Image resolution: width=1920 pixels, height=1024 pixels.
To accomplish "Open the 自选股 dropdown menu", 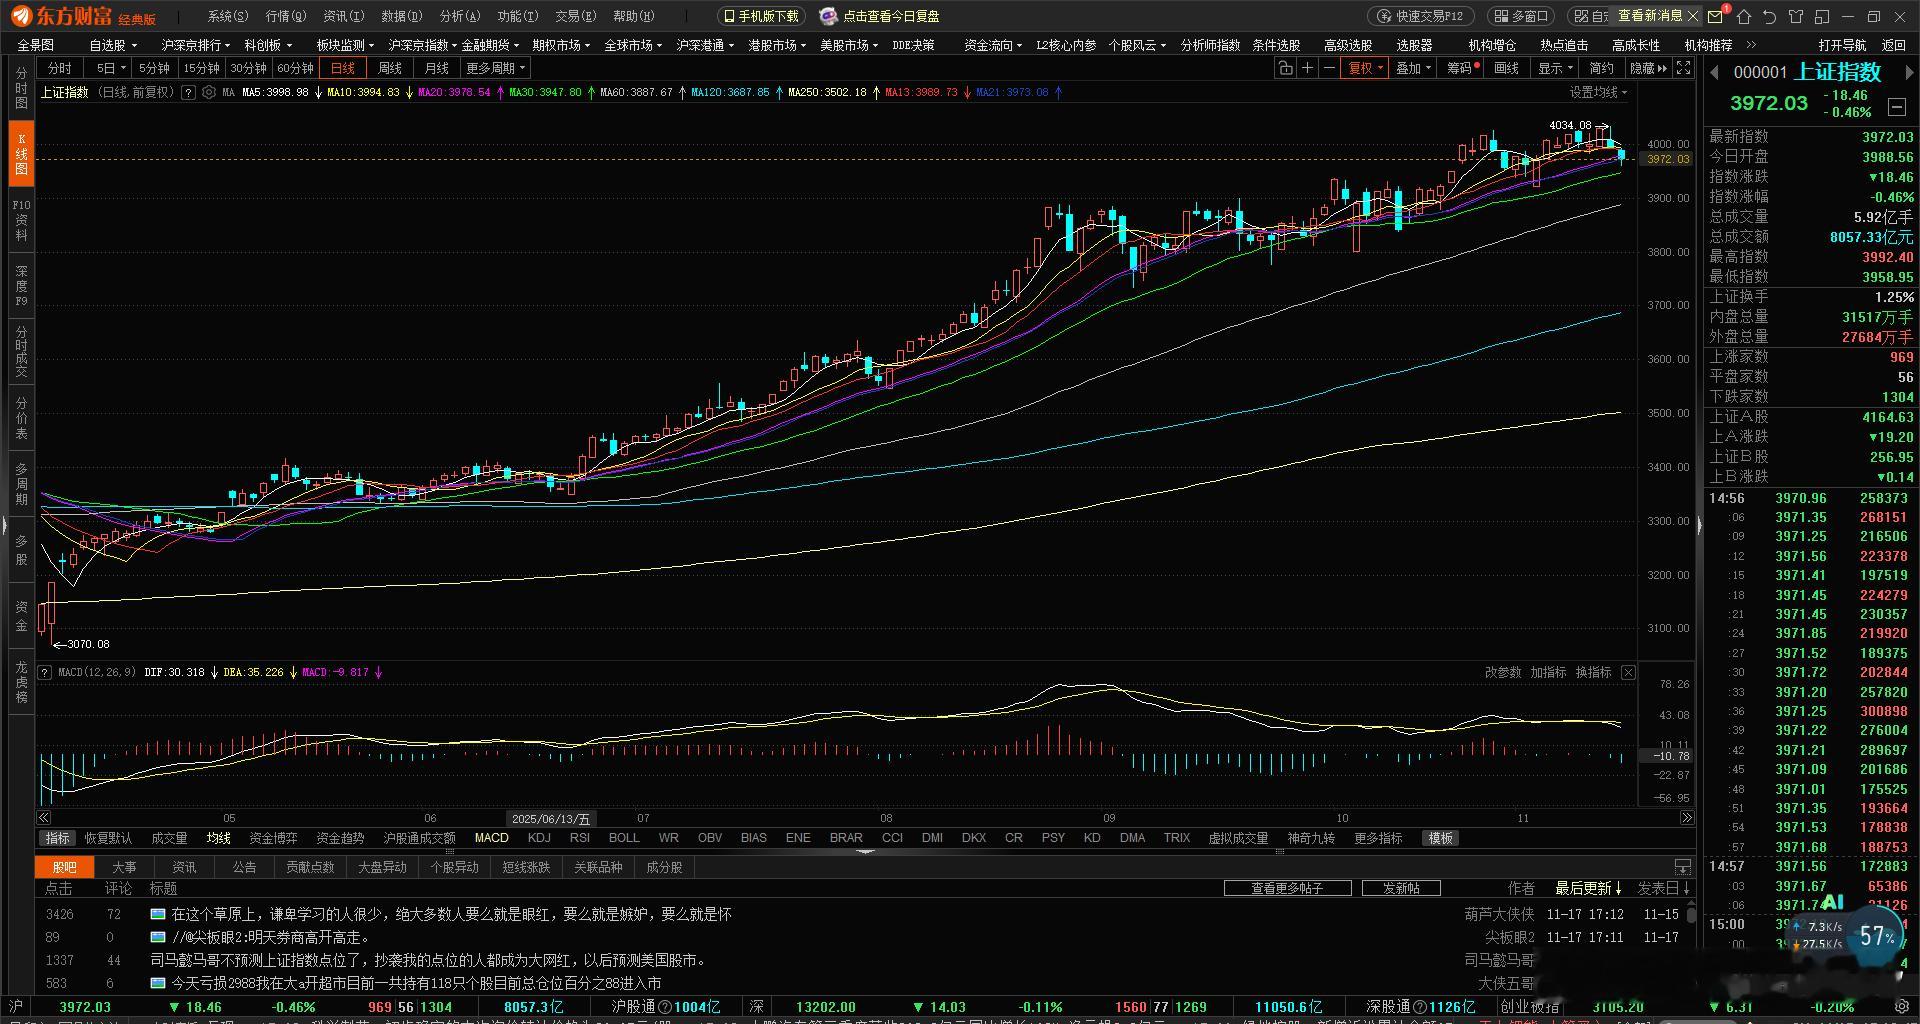I will point(112,45).
